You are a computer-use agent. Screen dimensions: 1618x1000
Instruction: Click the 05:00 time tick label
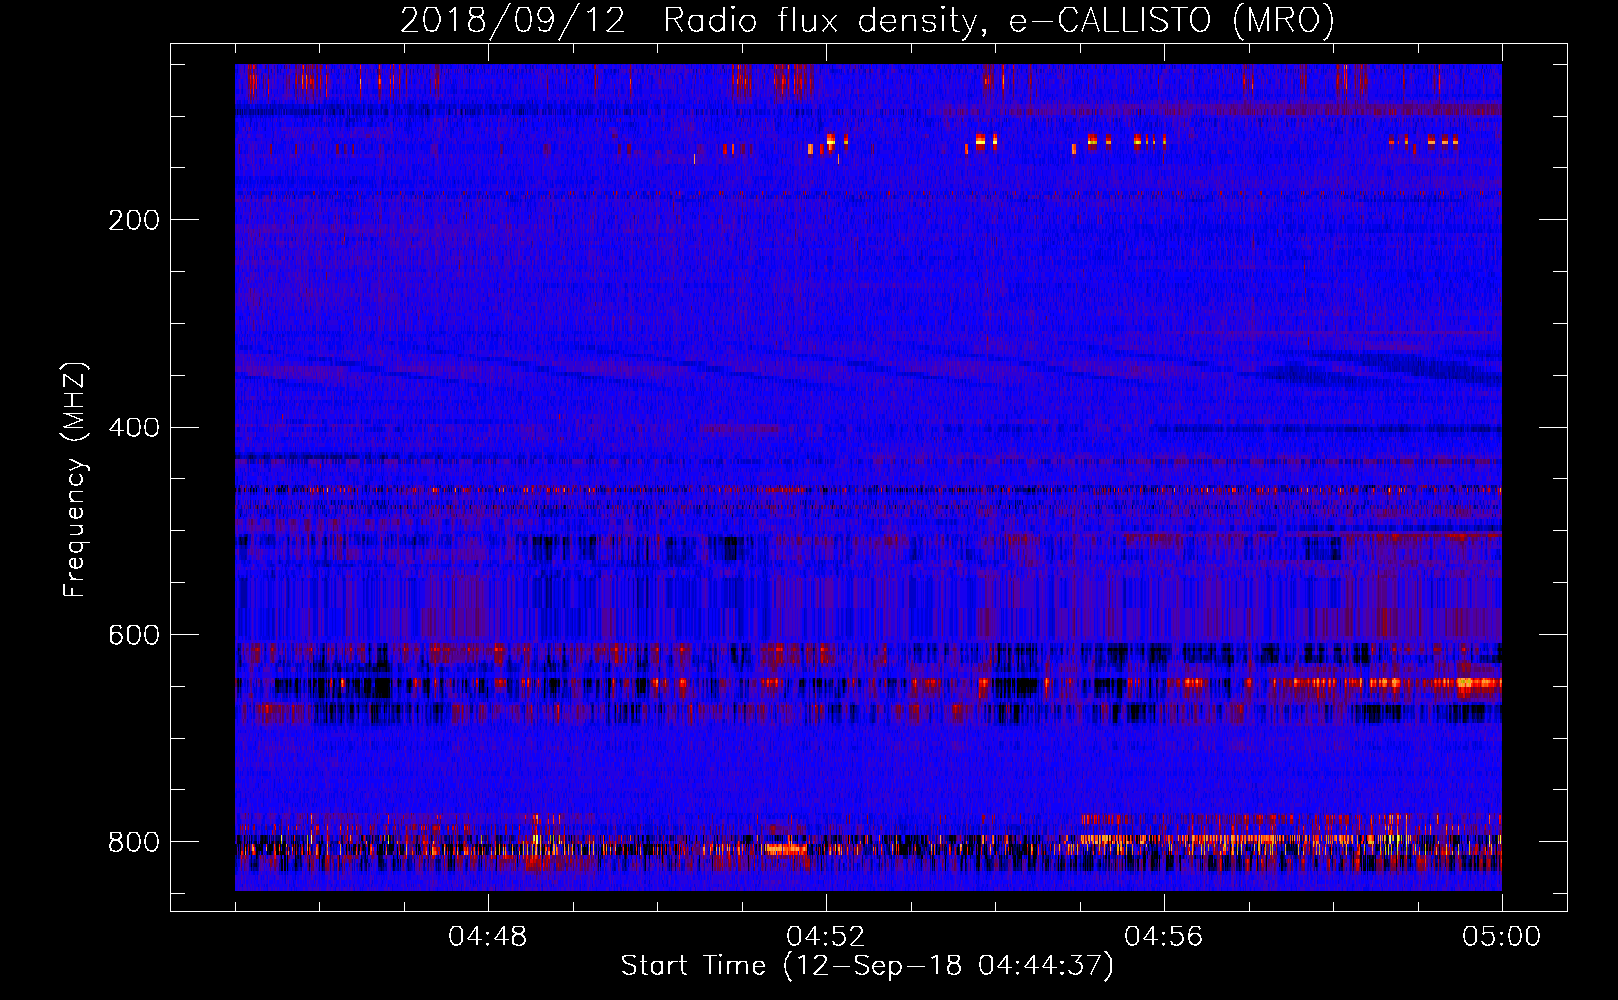[x=1502, y=937]
